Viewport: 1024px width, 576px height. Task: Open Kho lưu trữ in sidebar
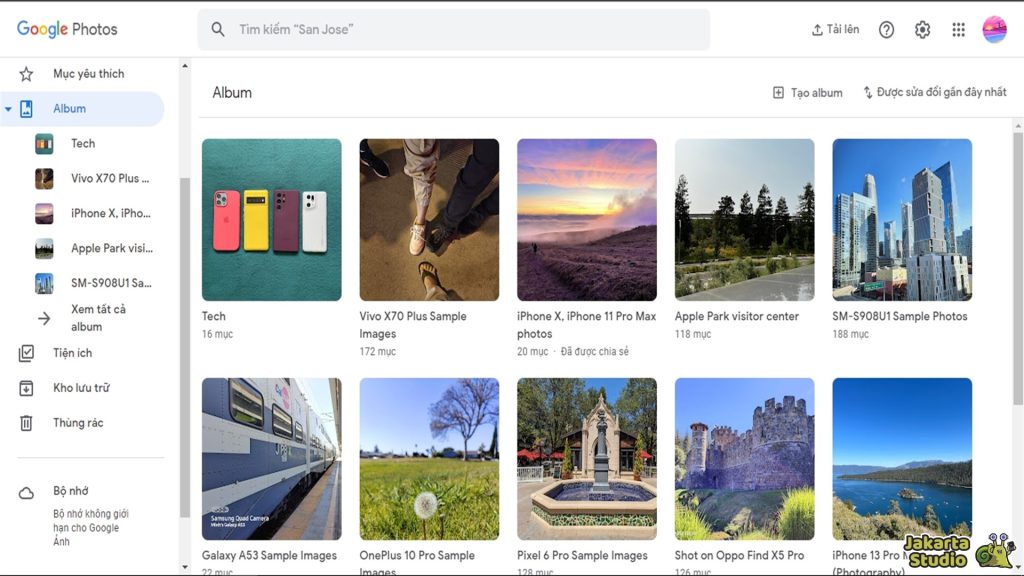[x=82, y=388]
